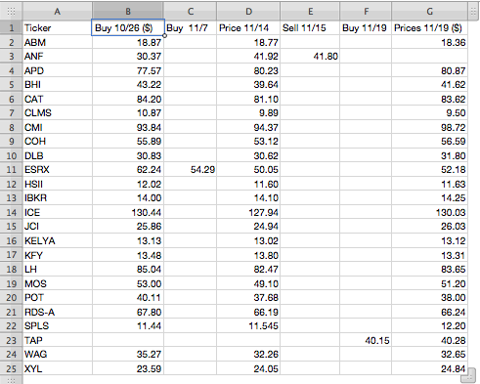Select ESRX Buy 11/7 value 54.29
This screenshot has width=480, height=384.
click(190, 170)
